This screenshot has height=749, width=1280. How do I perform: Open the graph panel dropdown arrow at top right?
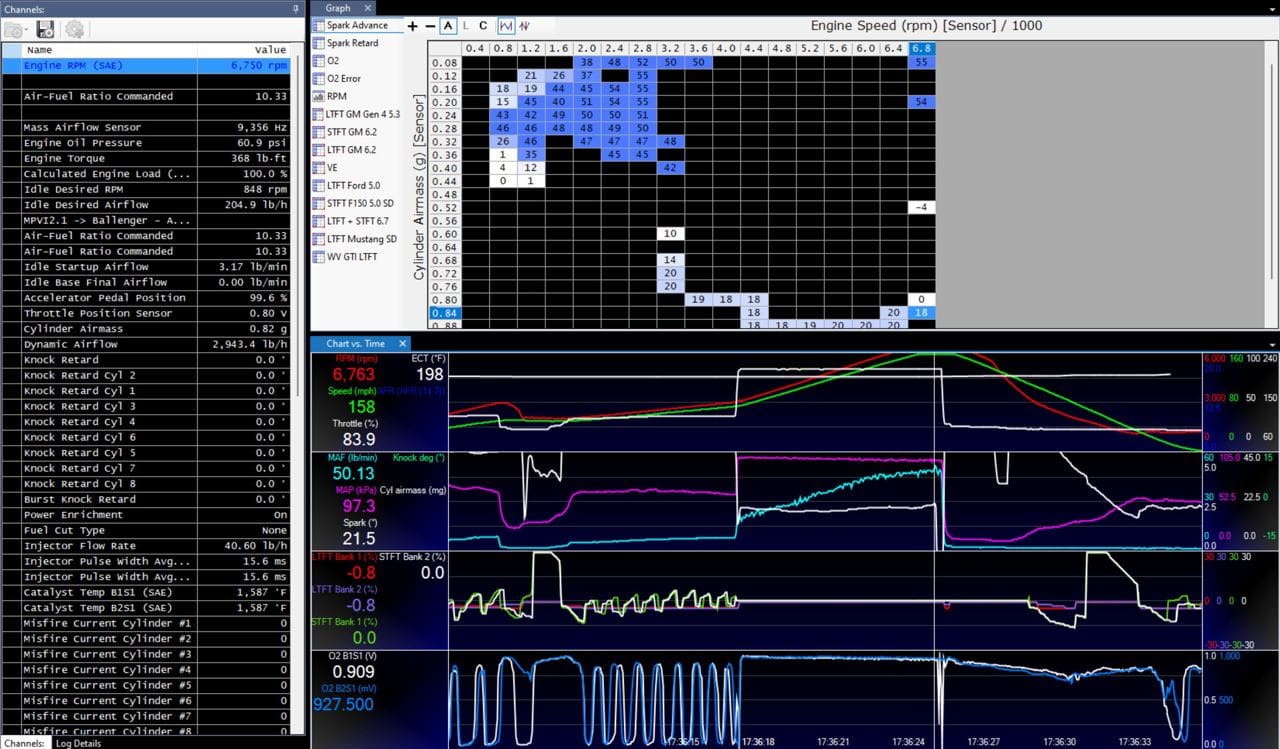[x=1271, y=8]
